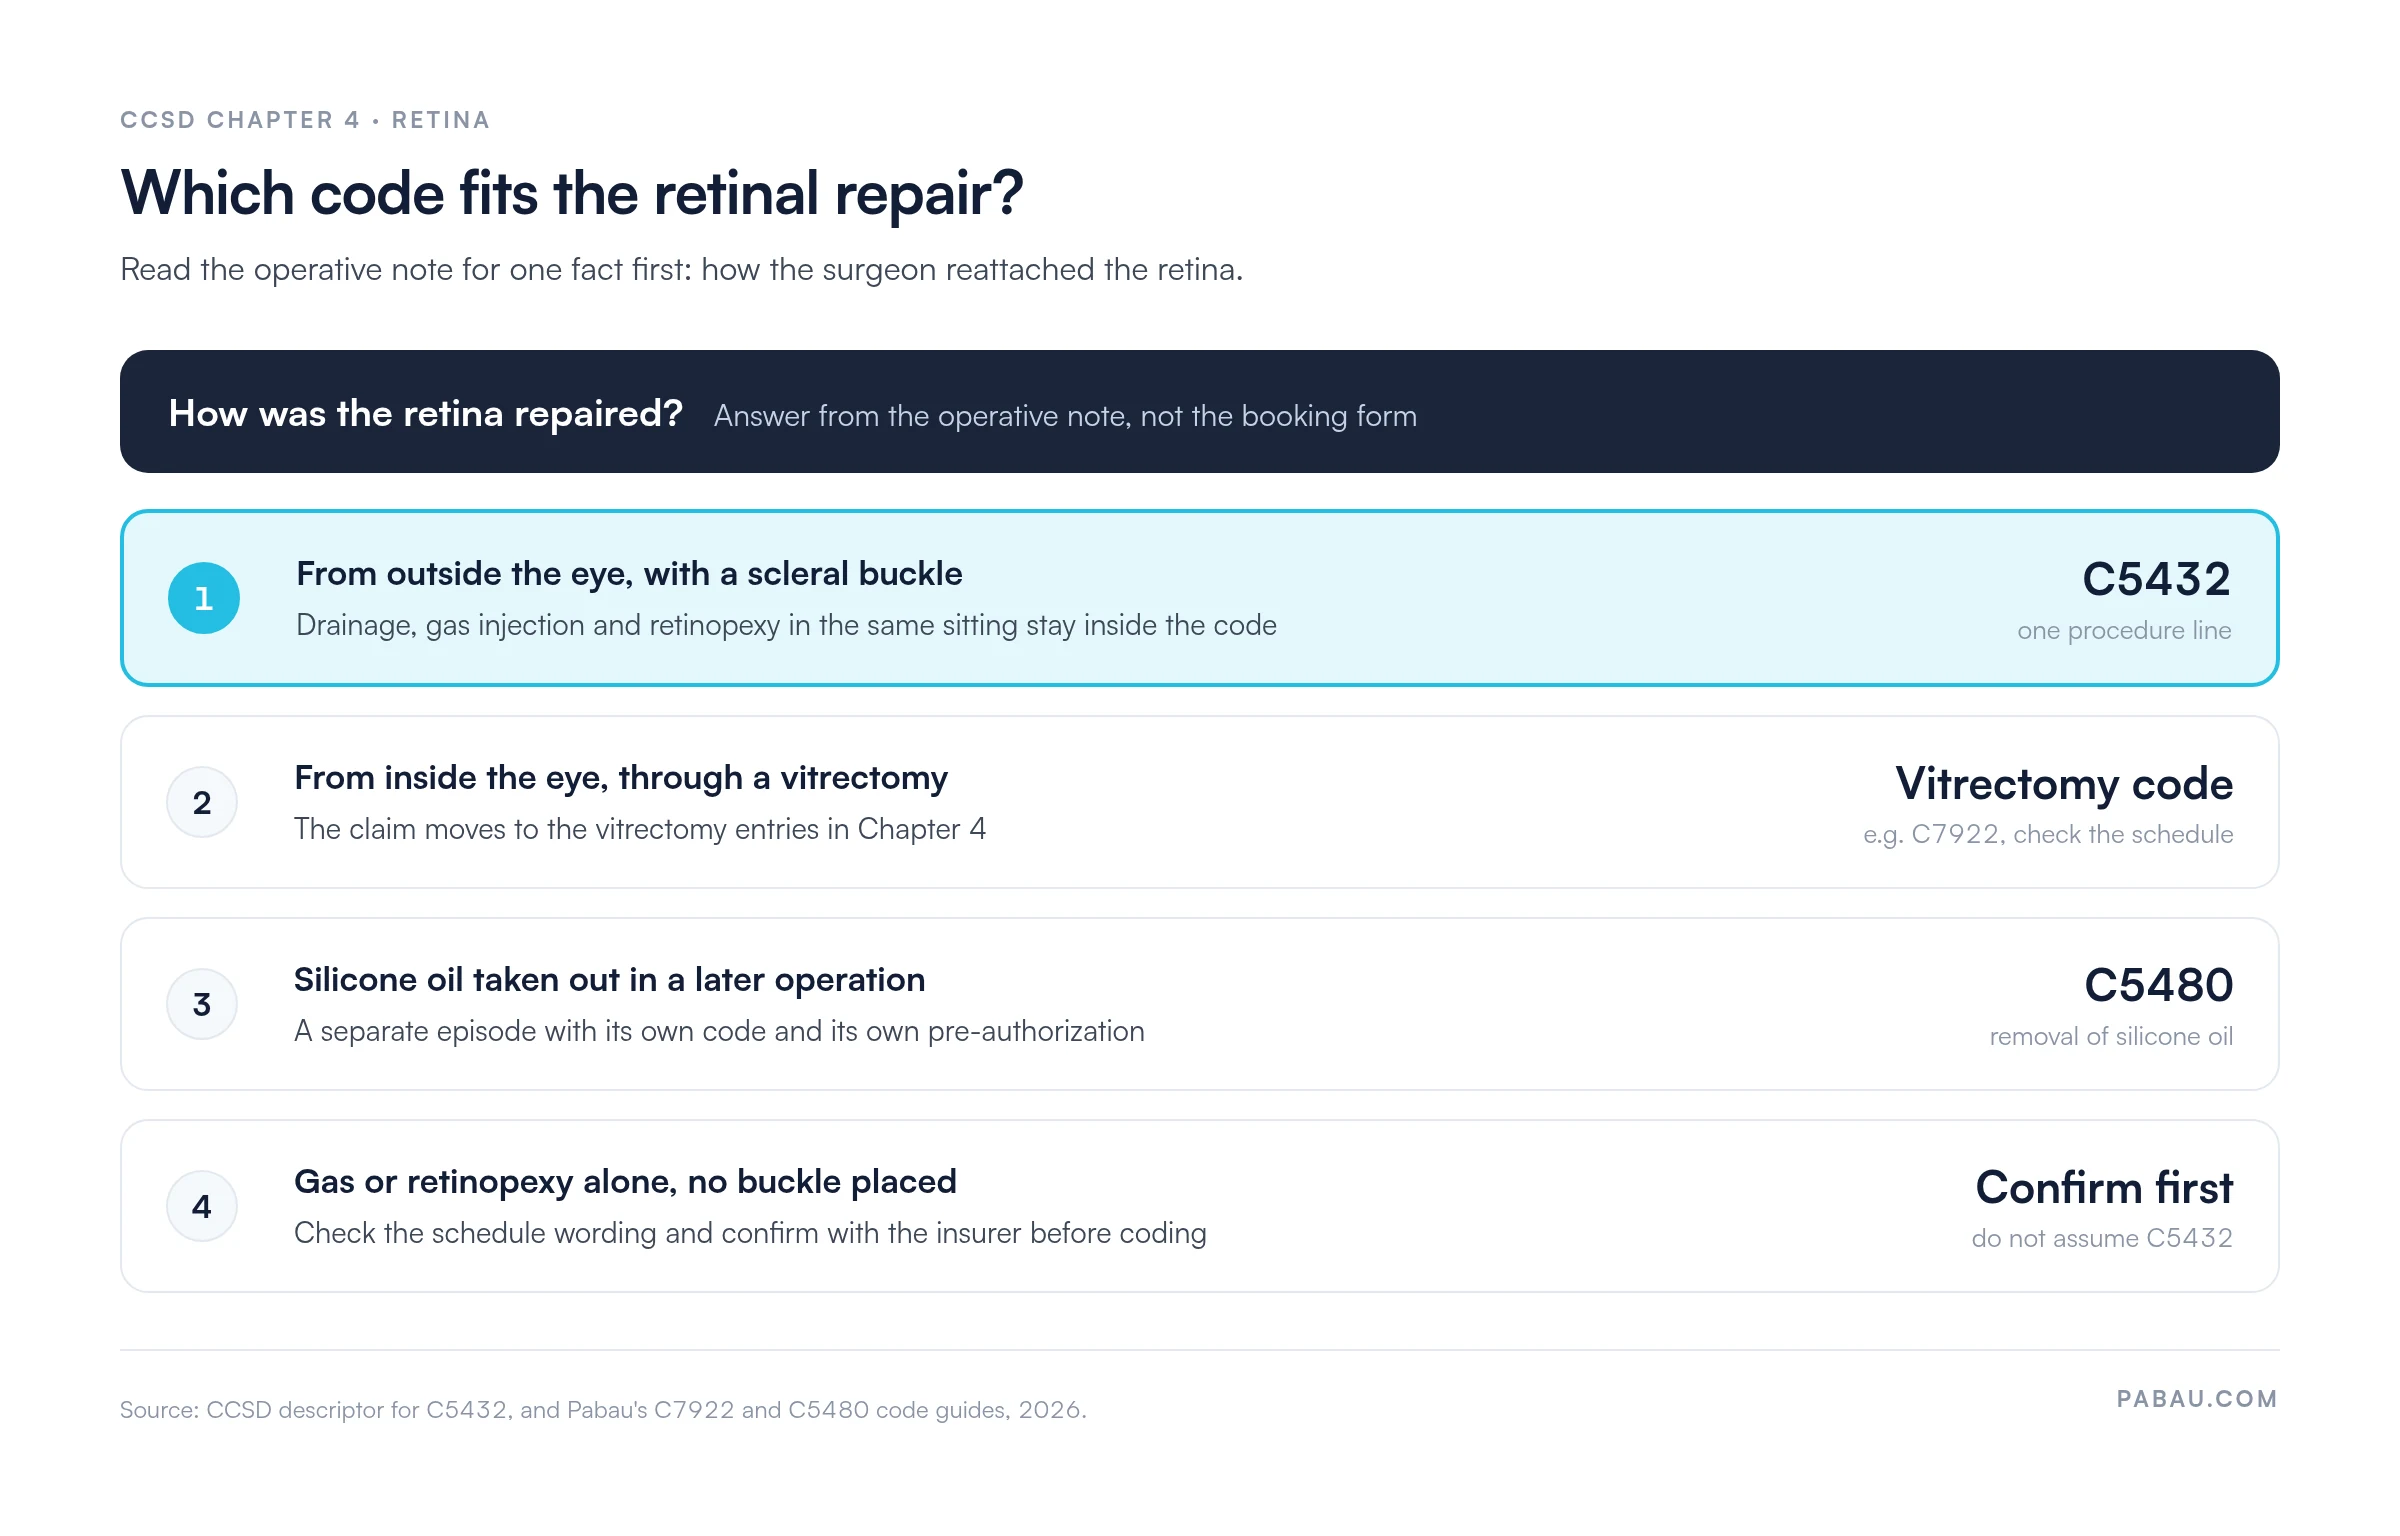
Task: Click the number 2 circle badge
Action: tap(202, 802)
